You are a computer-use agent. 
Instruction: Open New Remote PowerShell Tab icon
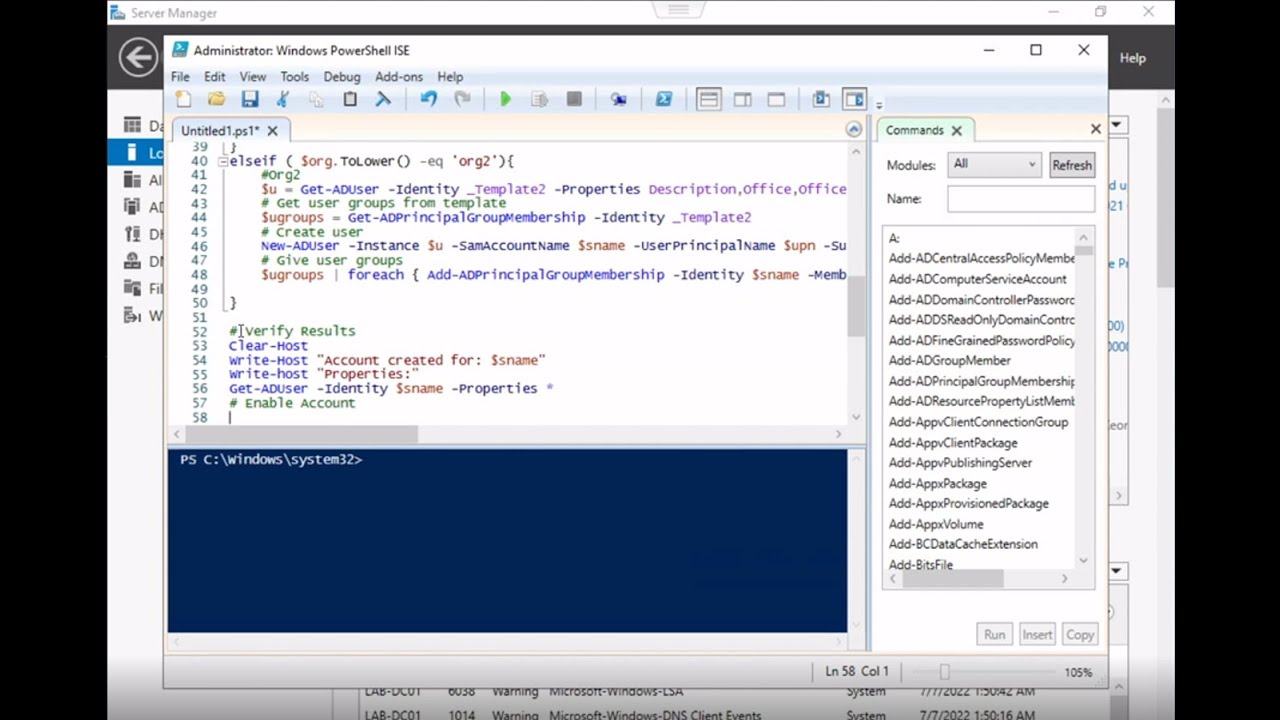click(618, 99)
